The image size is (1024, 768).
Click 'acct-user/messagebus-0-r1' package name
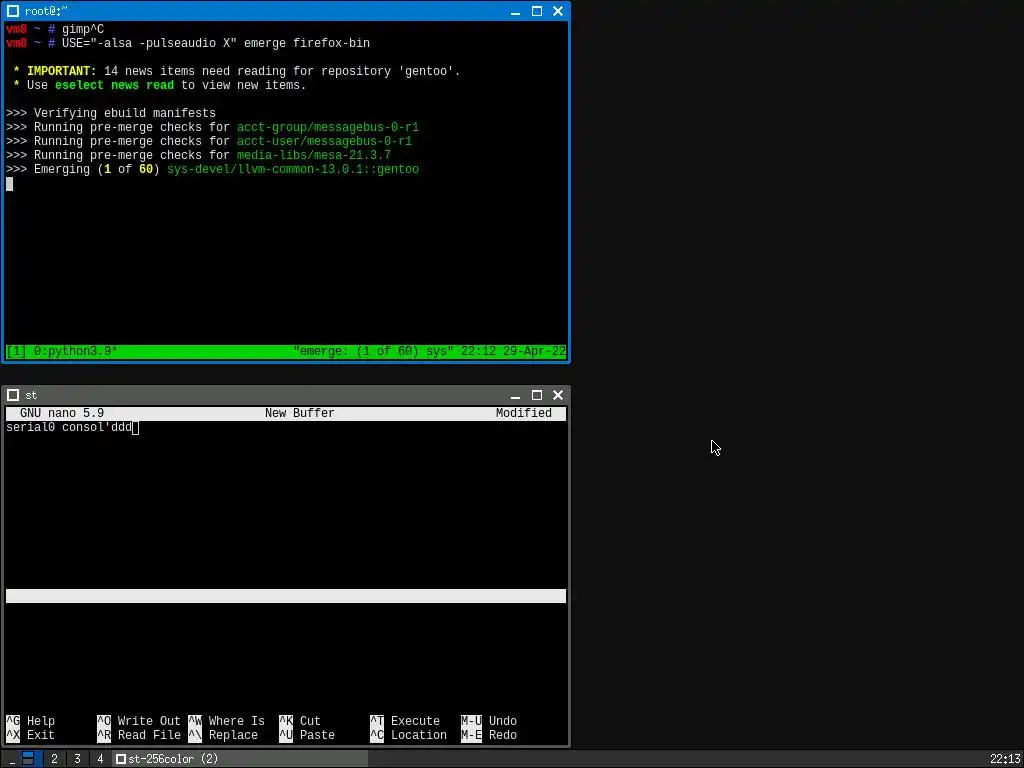pyautogui.click(x=325, y=142)
